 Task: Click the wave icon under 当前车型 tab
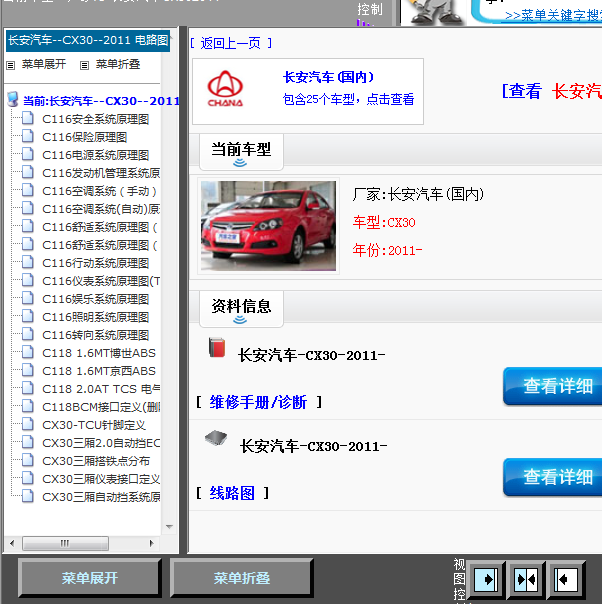[240, 163]
